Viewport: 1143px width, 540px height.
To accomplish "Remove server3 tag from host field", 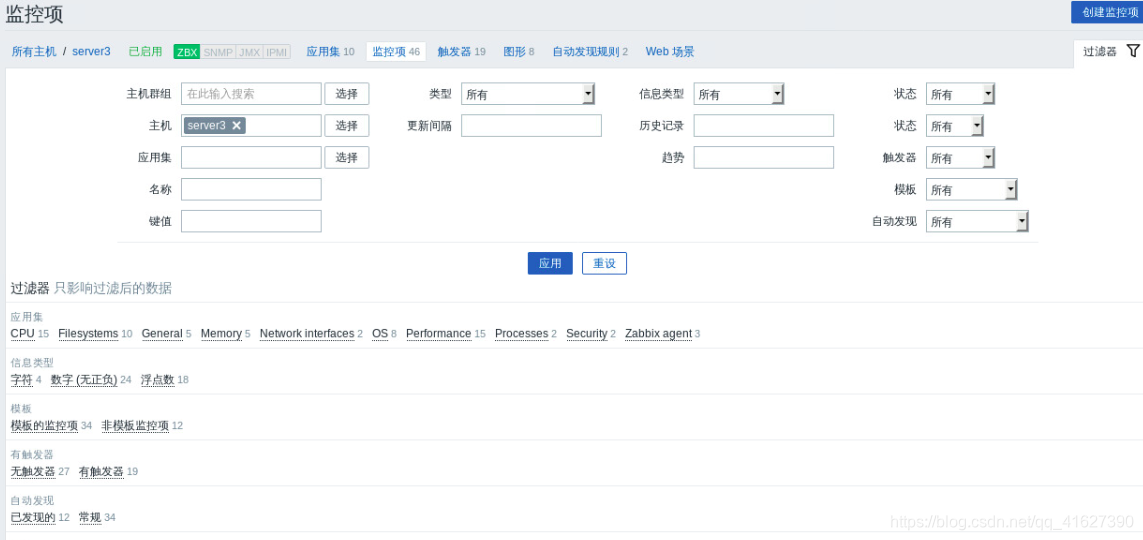I will point(236,125).
